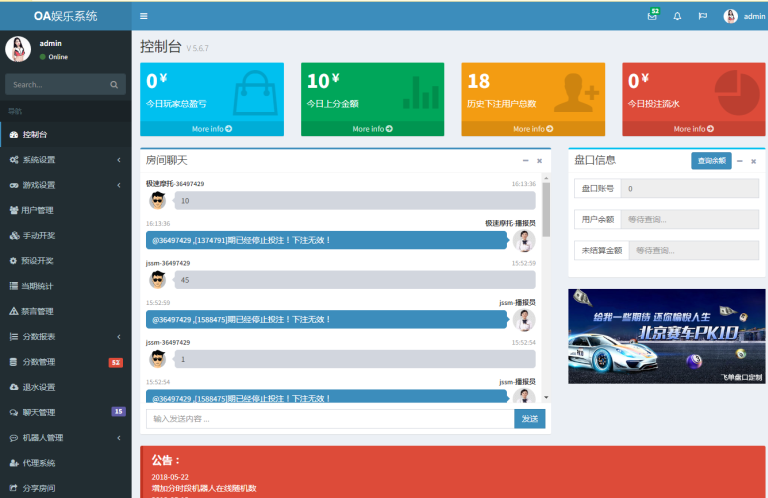Click the 查询余额 button
The image size is (768, 498).
(710, 160)
